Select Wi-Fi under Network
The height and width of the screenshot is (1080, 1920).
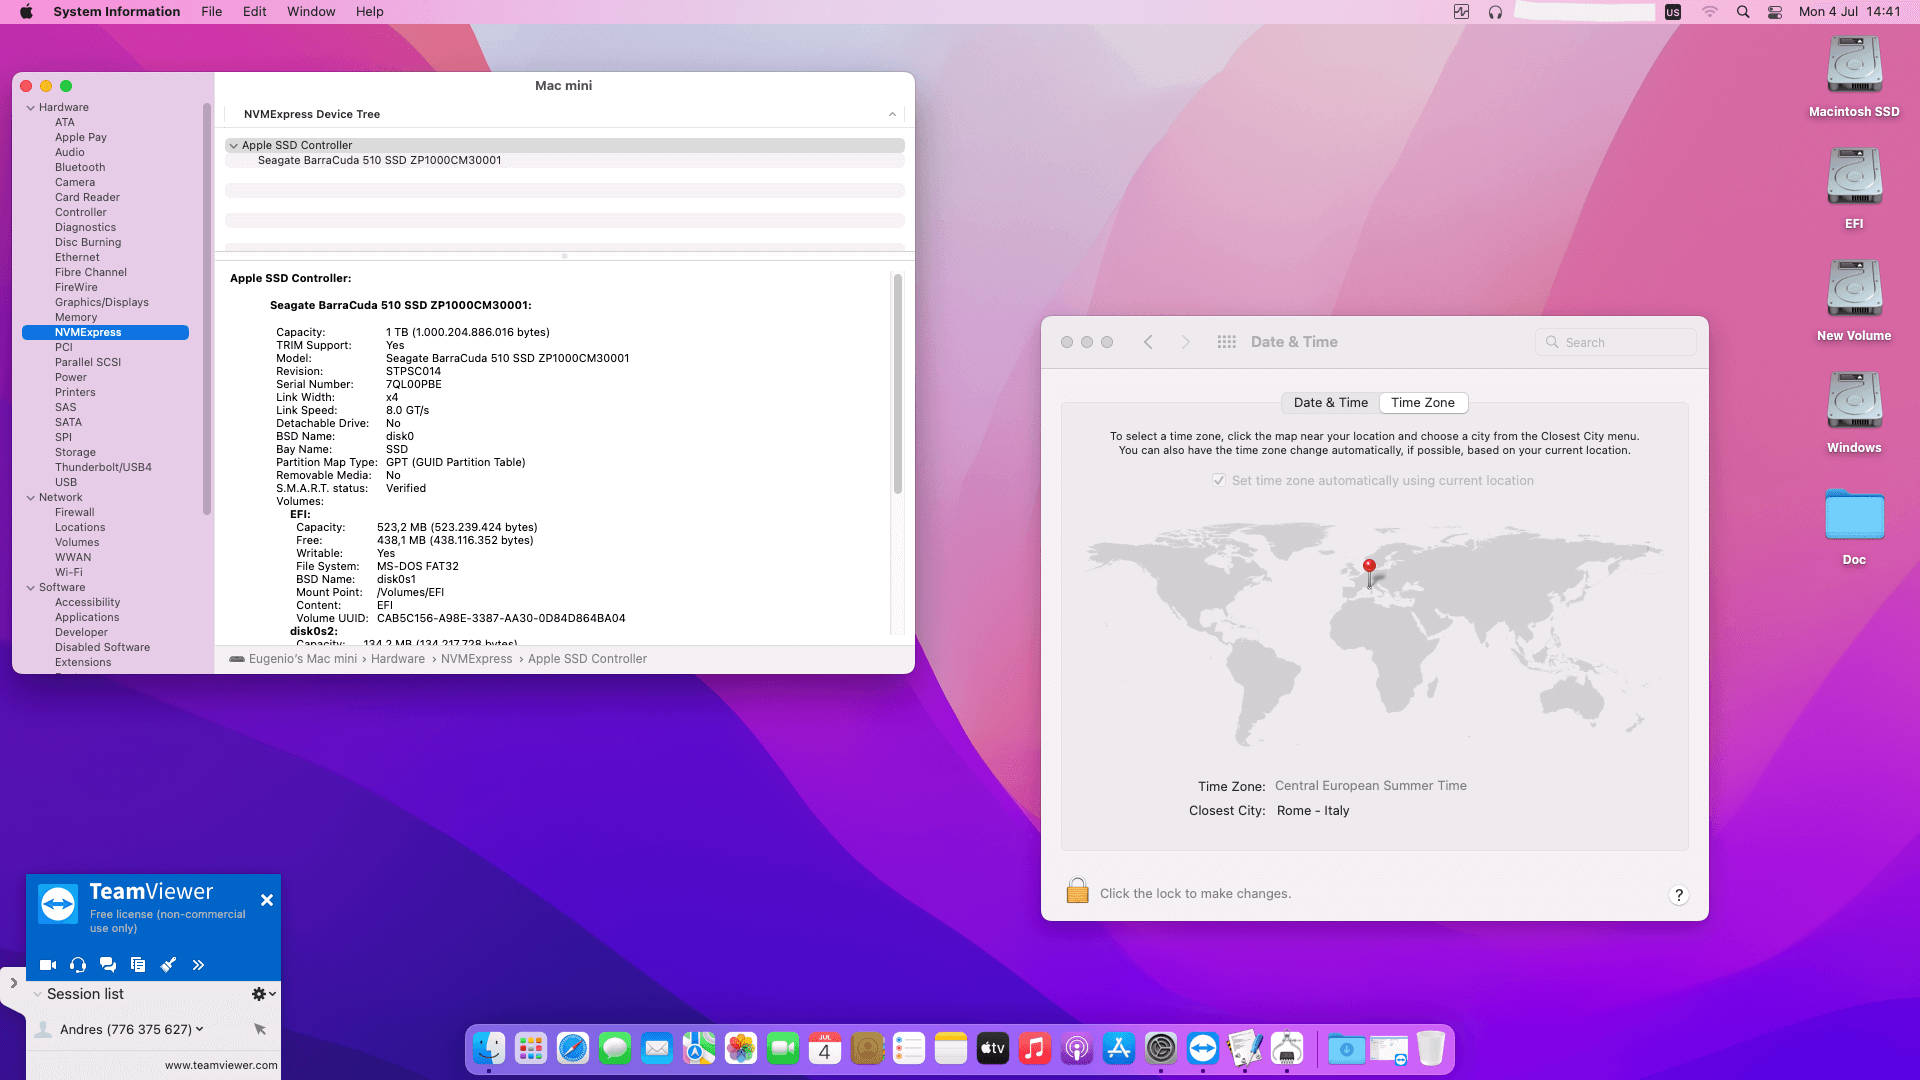[x=69, y=572]
